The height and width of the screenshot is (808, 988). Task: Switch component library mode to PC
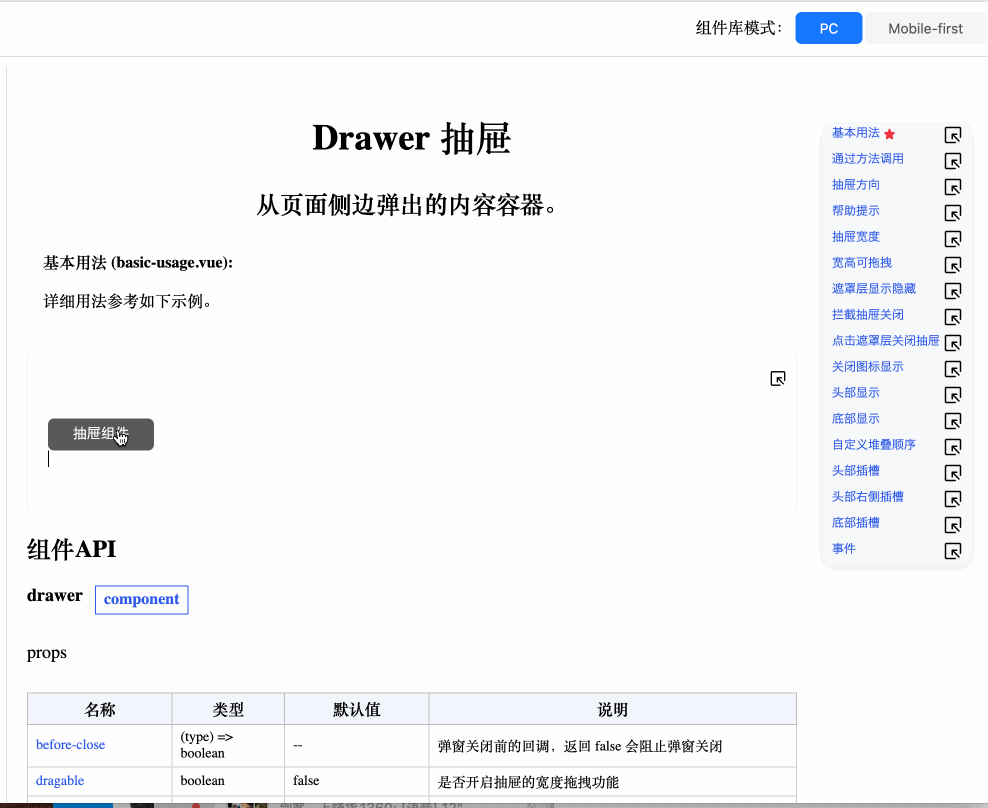click(x=828, y=28)
